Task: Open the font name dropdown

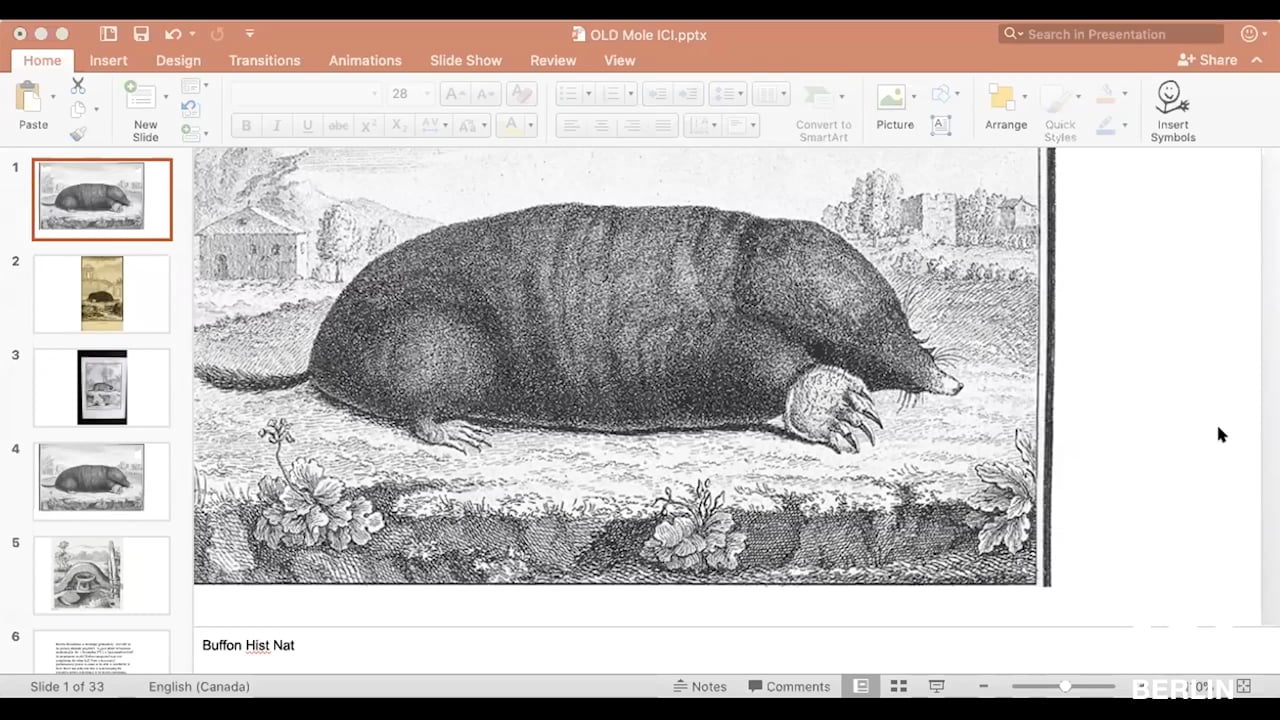Action: [x=375, y=94]
